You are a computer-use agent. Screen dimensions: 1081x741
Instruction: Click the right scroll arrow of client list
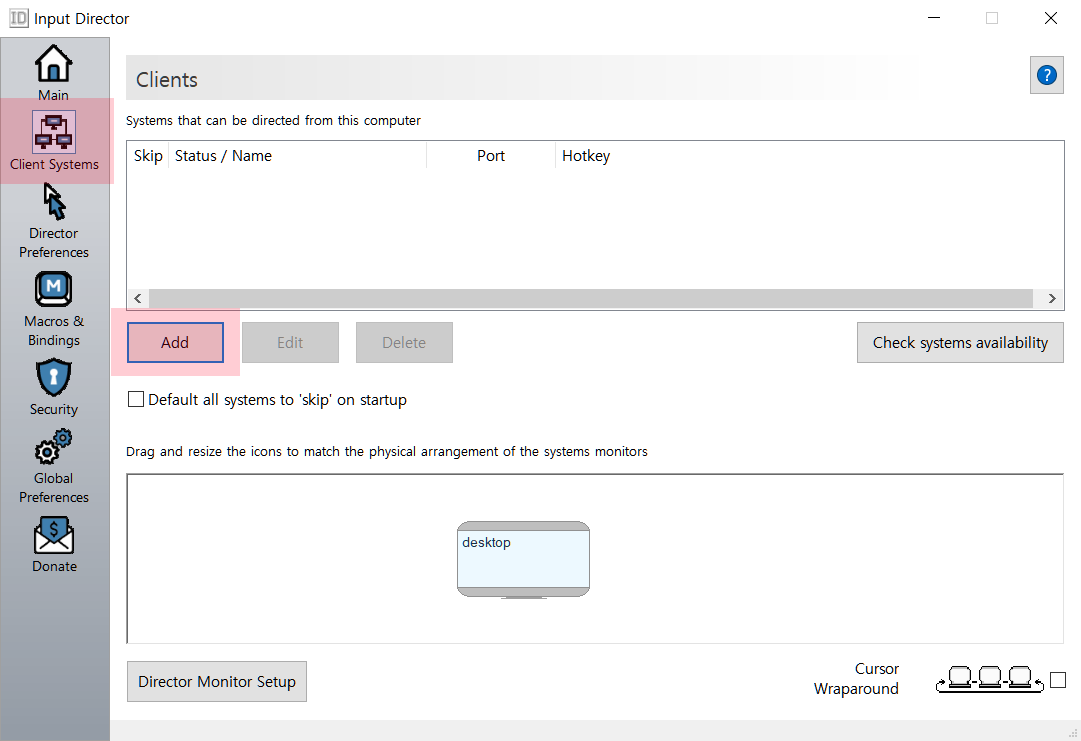pos(1052,298)
